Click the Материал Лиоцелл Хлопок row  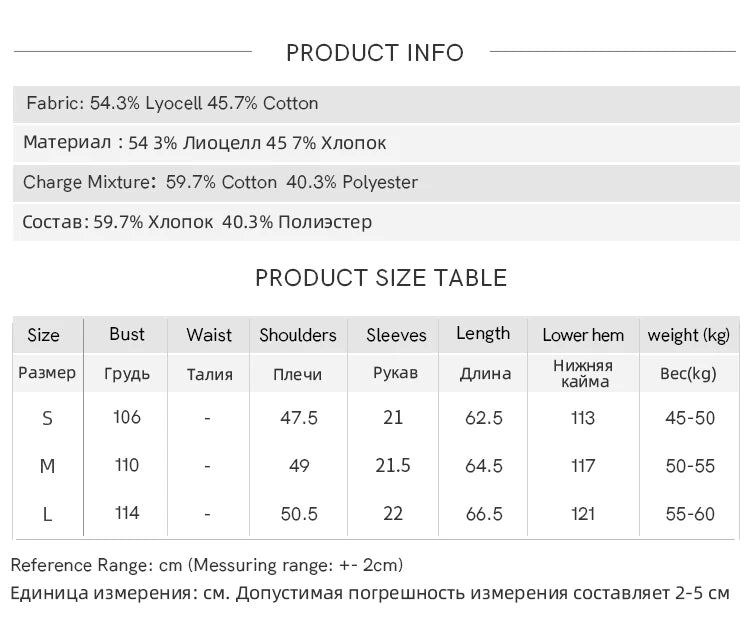(376, 143)
